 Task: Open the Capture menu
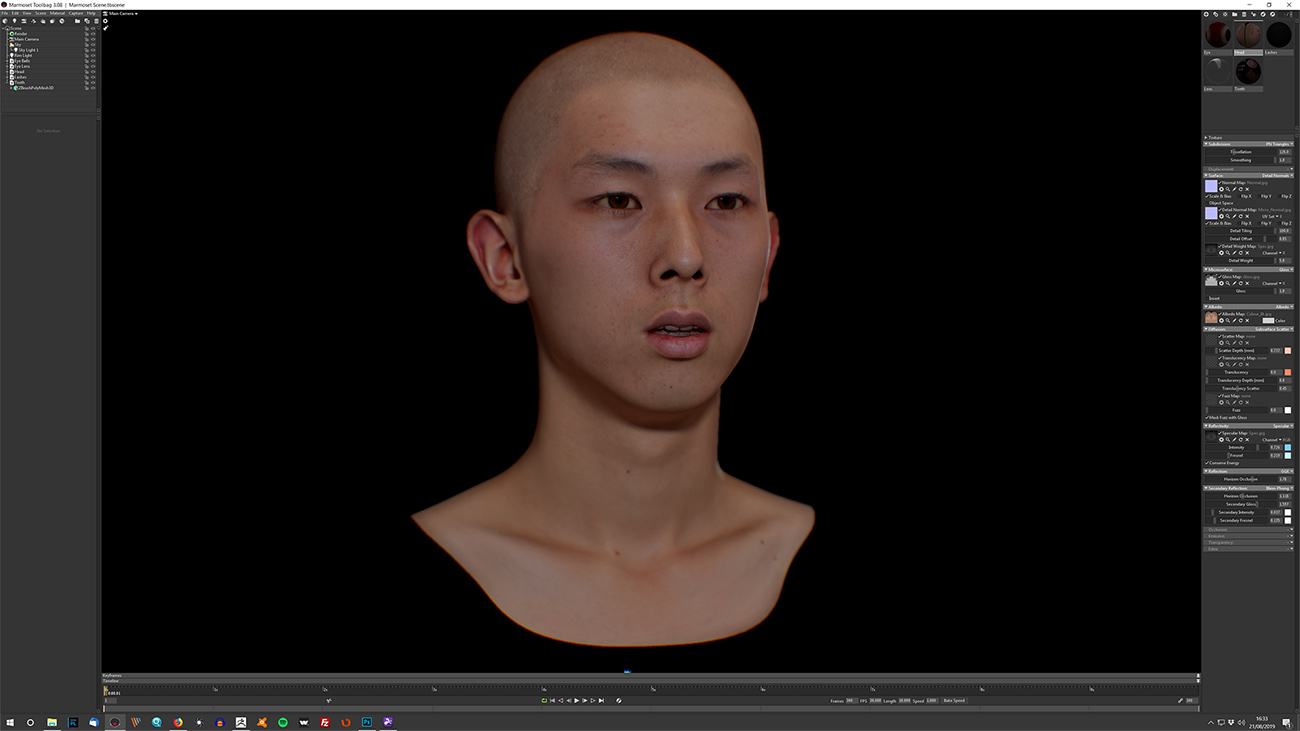[x=76, y=13]
